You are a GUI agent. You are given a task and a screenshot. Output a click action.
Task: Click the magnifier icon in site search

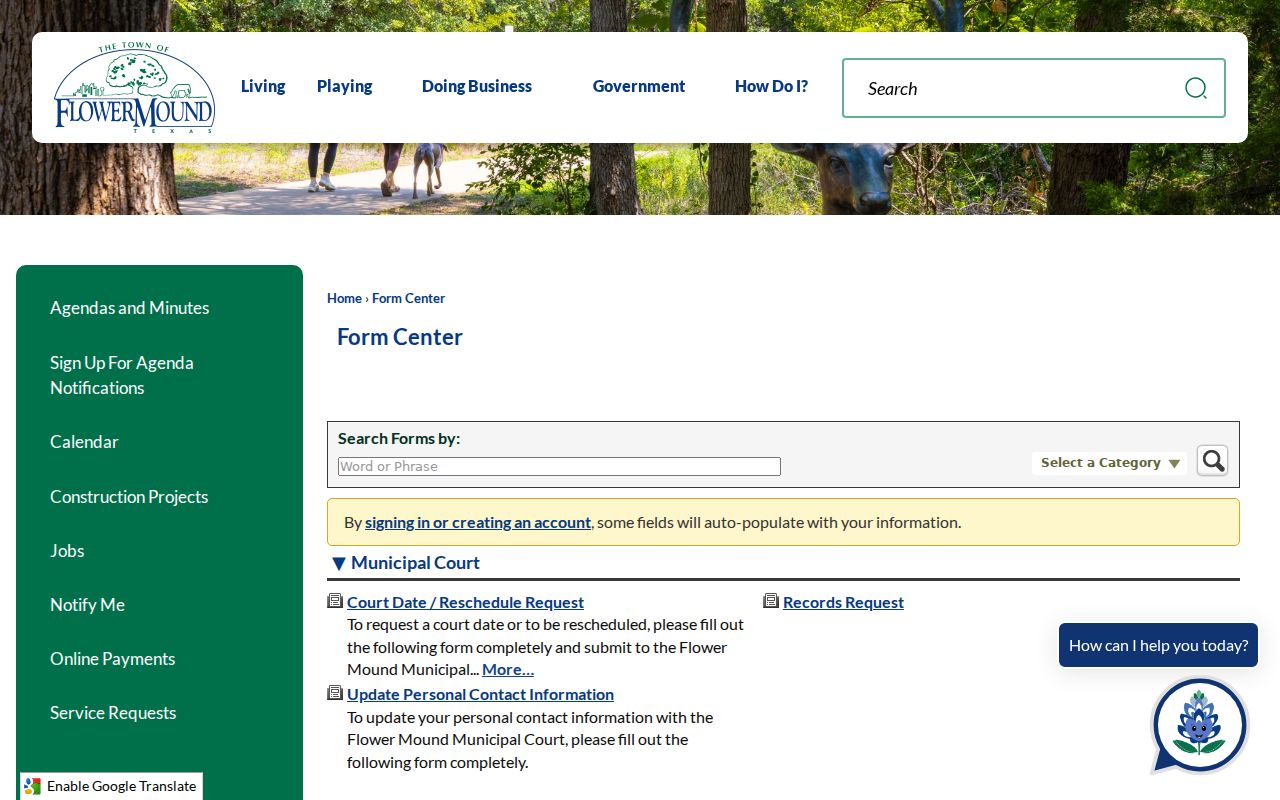click(1195, 88)
